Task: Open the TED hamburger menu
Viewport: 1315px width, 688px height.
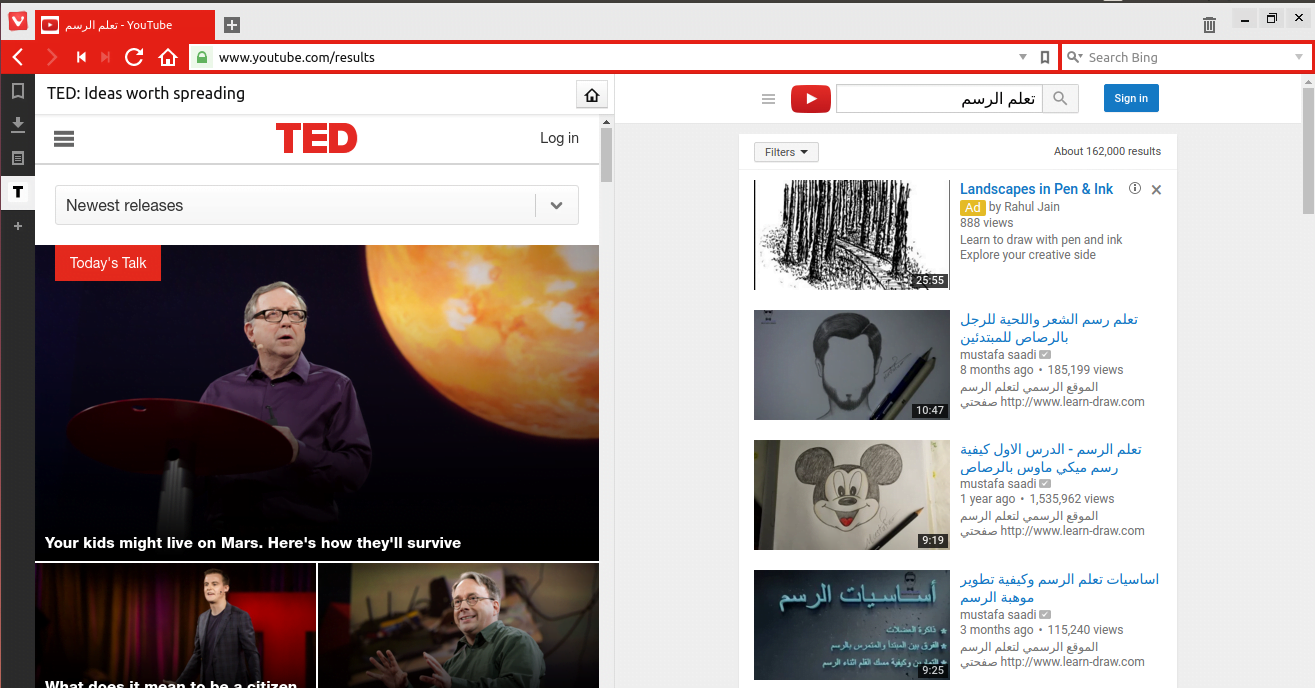Action: pos(64,139)
